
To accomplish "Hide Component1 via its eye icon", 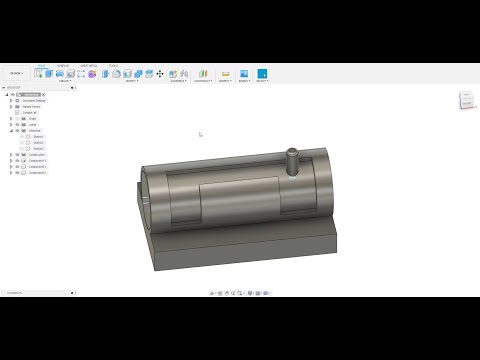I will 17,161.
